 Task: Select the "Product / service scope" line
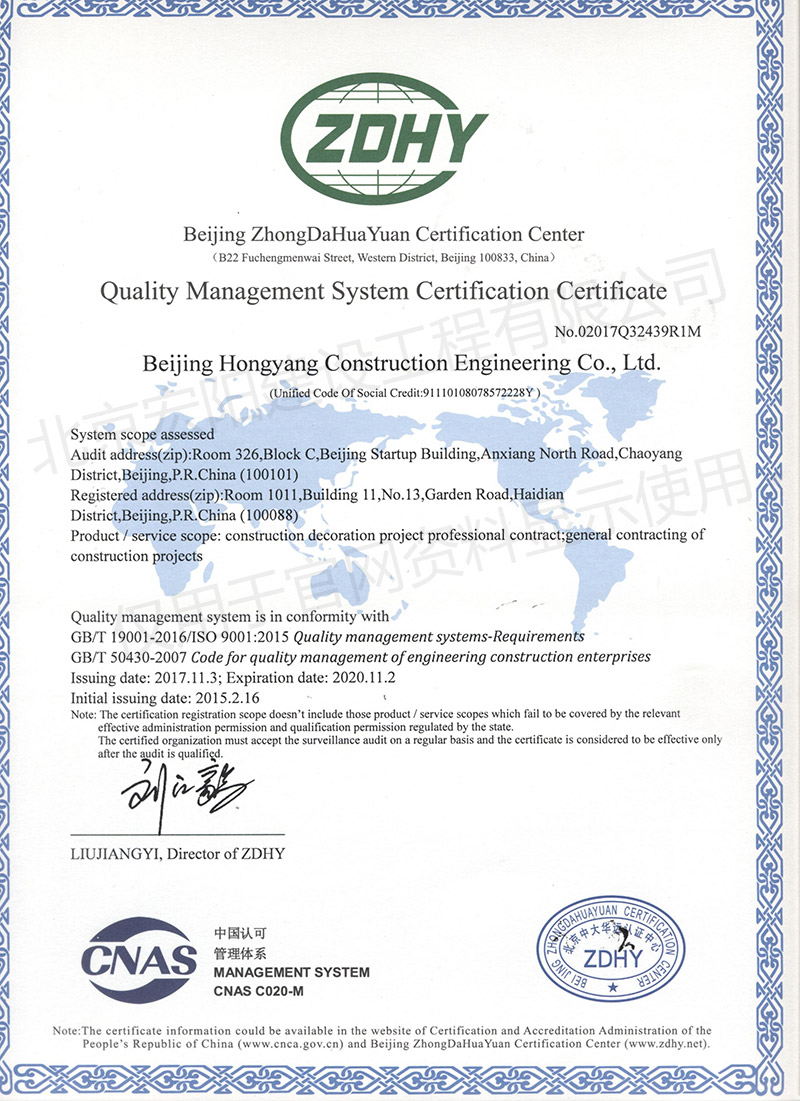(x=387, y=536)
